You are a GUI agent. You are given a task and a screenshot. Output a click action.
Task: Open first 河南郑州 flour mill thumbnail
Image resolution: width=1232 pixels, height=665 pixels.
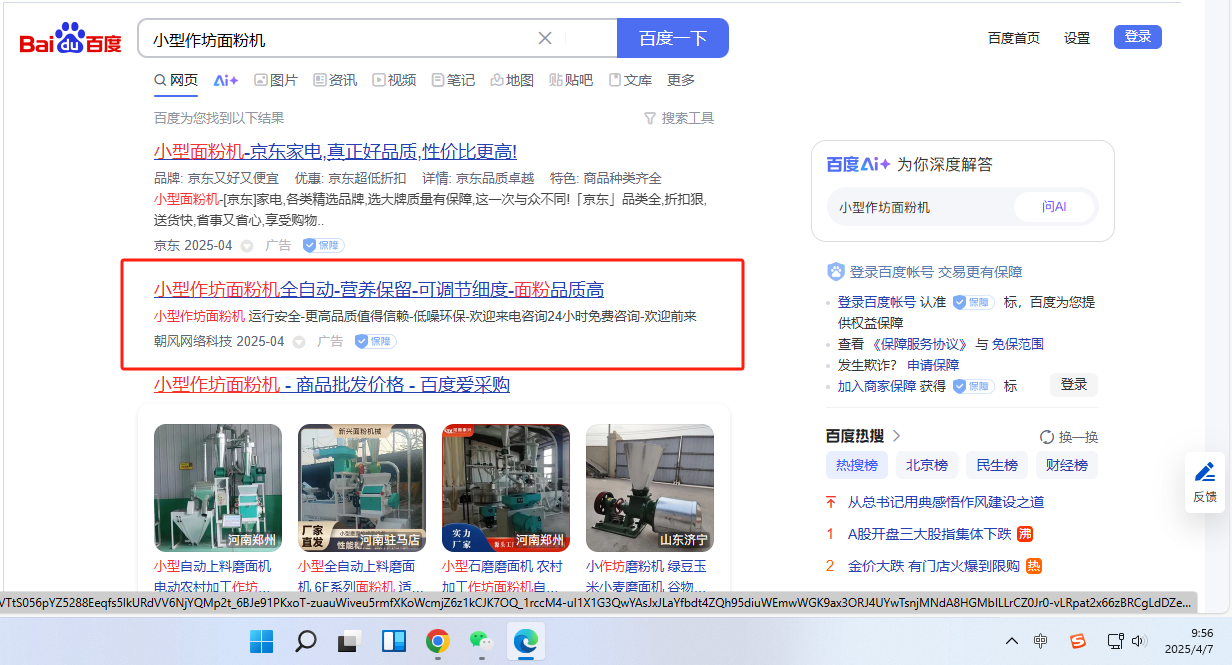coord(218,488)
